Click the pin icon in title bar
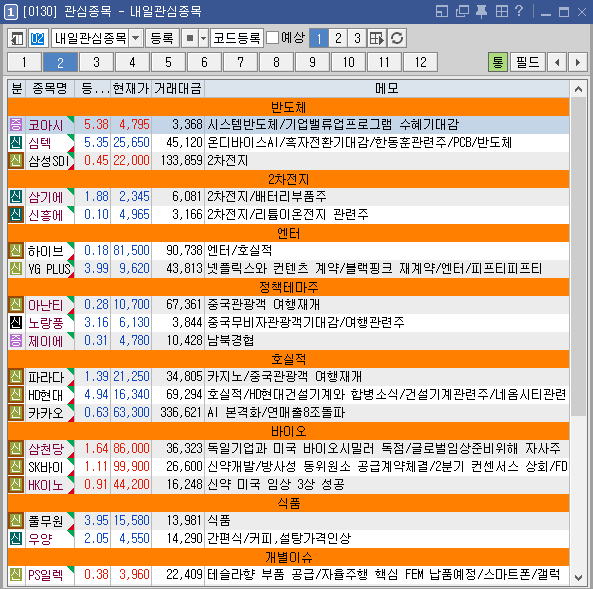 [481, 11]
